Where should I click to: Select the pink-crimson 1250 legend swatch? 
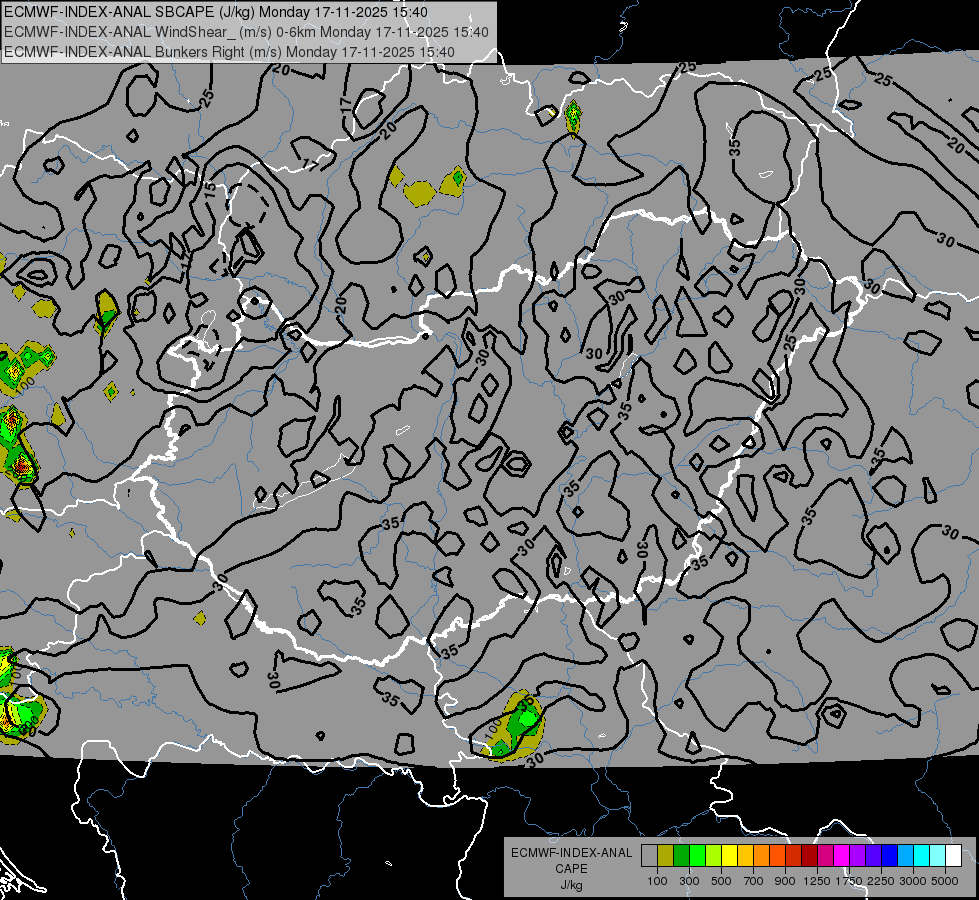click(x=825, y=856)
